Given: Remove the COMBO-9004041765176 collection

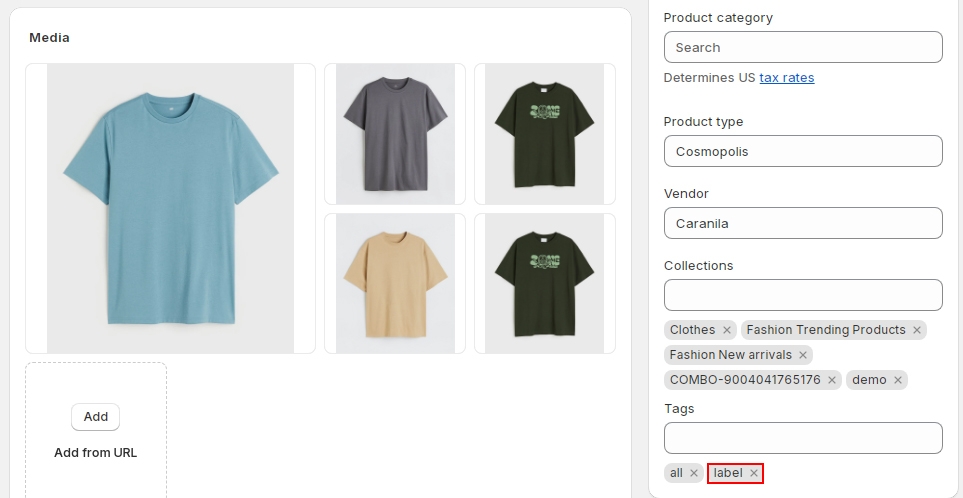Looking at the screenshot, I should point(832,380).
